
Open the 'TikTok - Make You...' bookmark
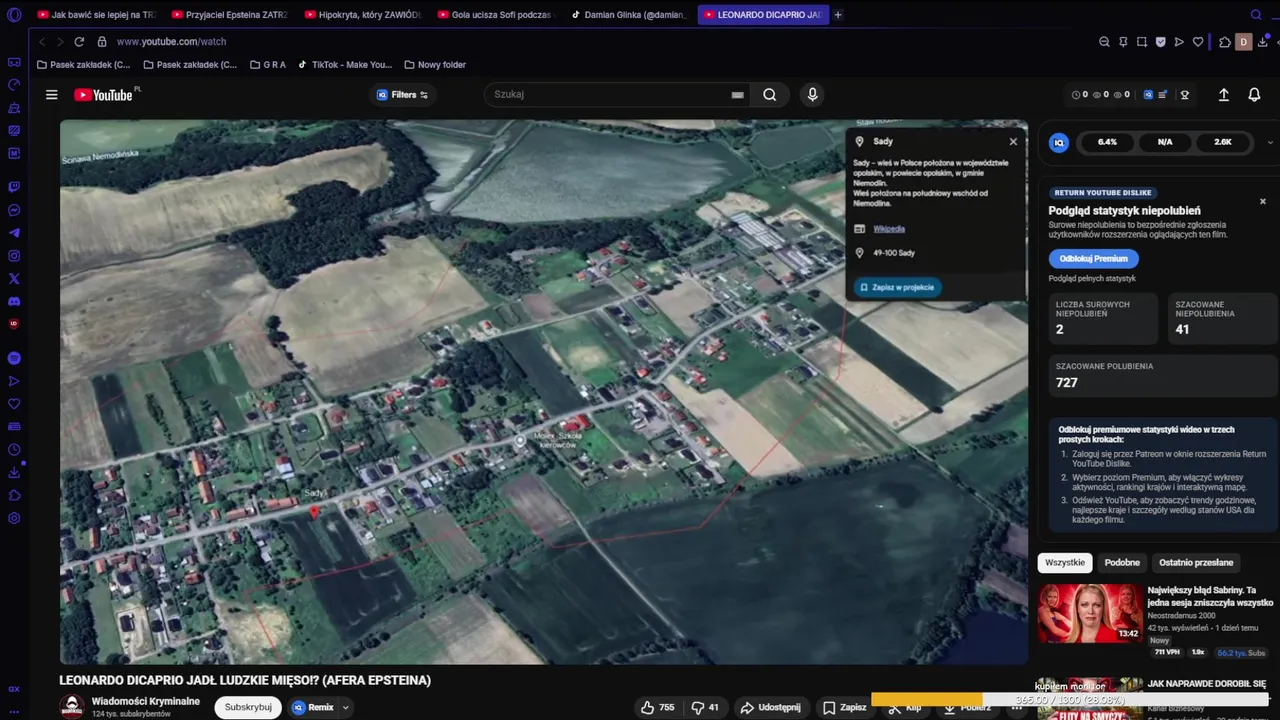pos(345,65)
